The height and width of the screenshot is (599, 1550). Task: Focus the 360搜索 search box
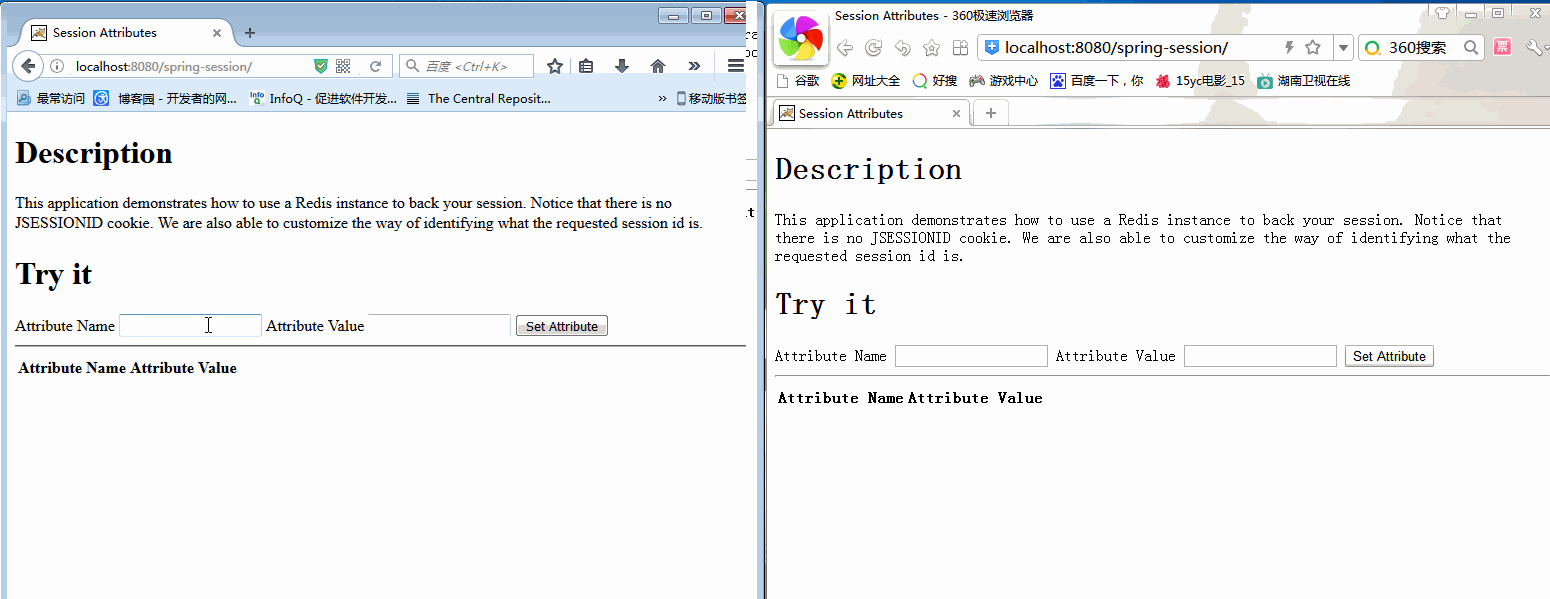(1420, 47)
